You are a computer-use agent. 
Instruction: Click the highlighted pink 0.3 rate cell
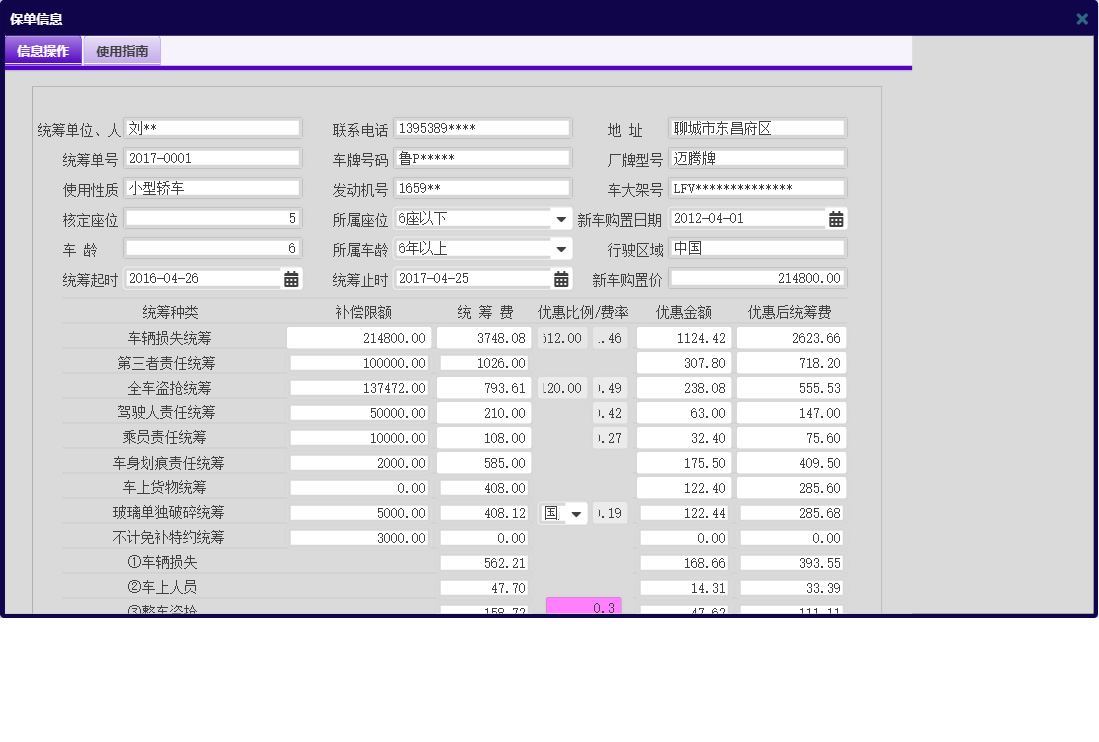pos(583,606)
